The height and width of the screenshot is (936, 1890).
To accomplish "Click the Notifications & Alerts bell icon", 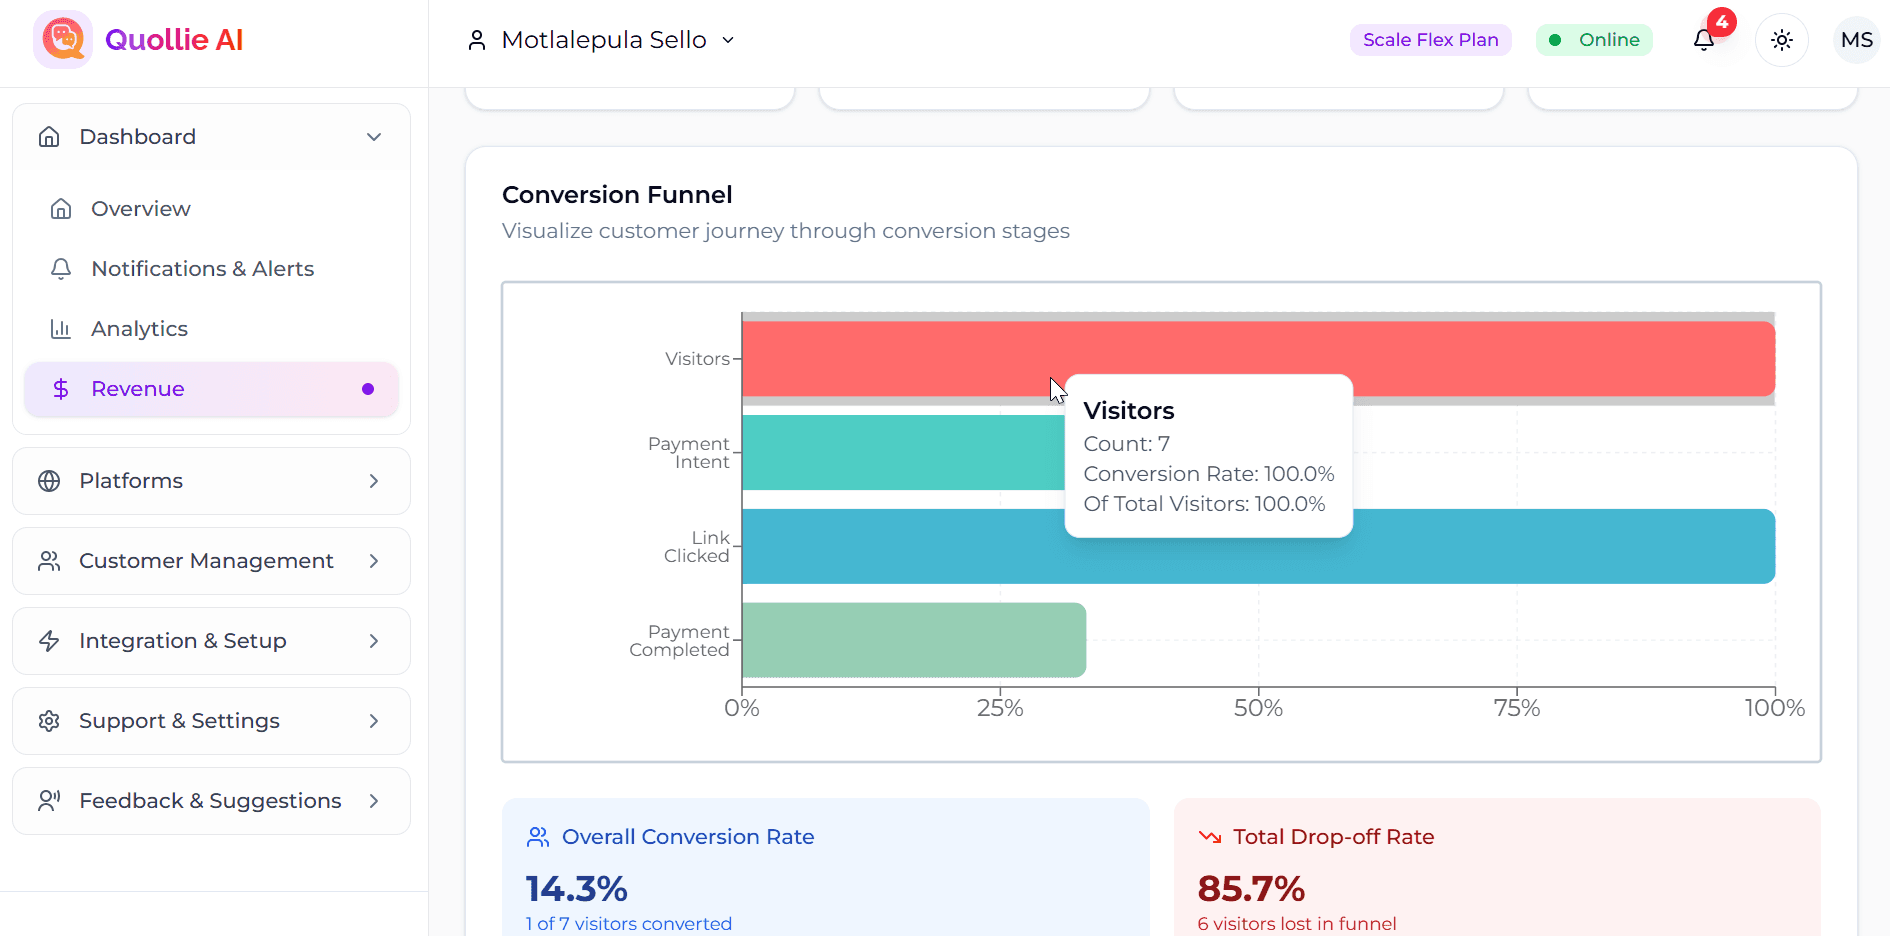I will click(x=62, y=268).
